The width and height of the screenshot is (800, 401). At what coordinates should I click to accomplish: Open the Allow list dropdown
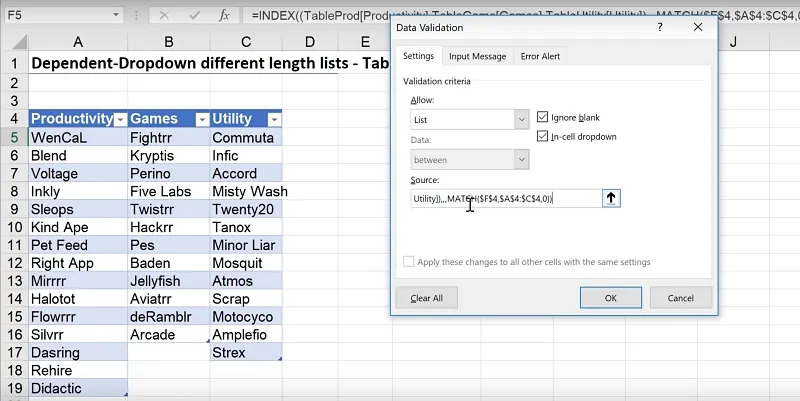coord(521,119)
